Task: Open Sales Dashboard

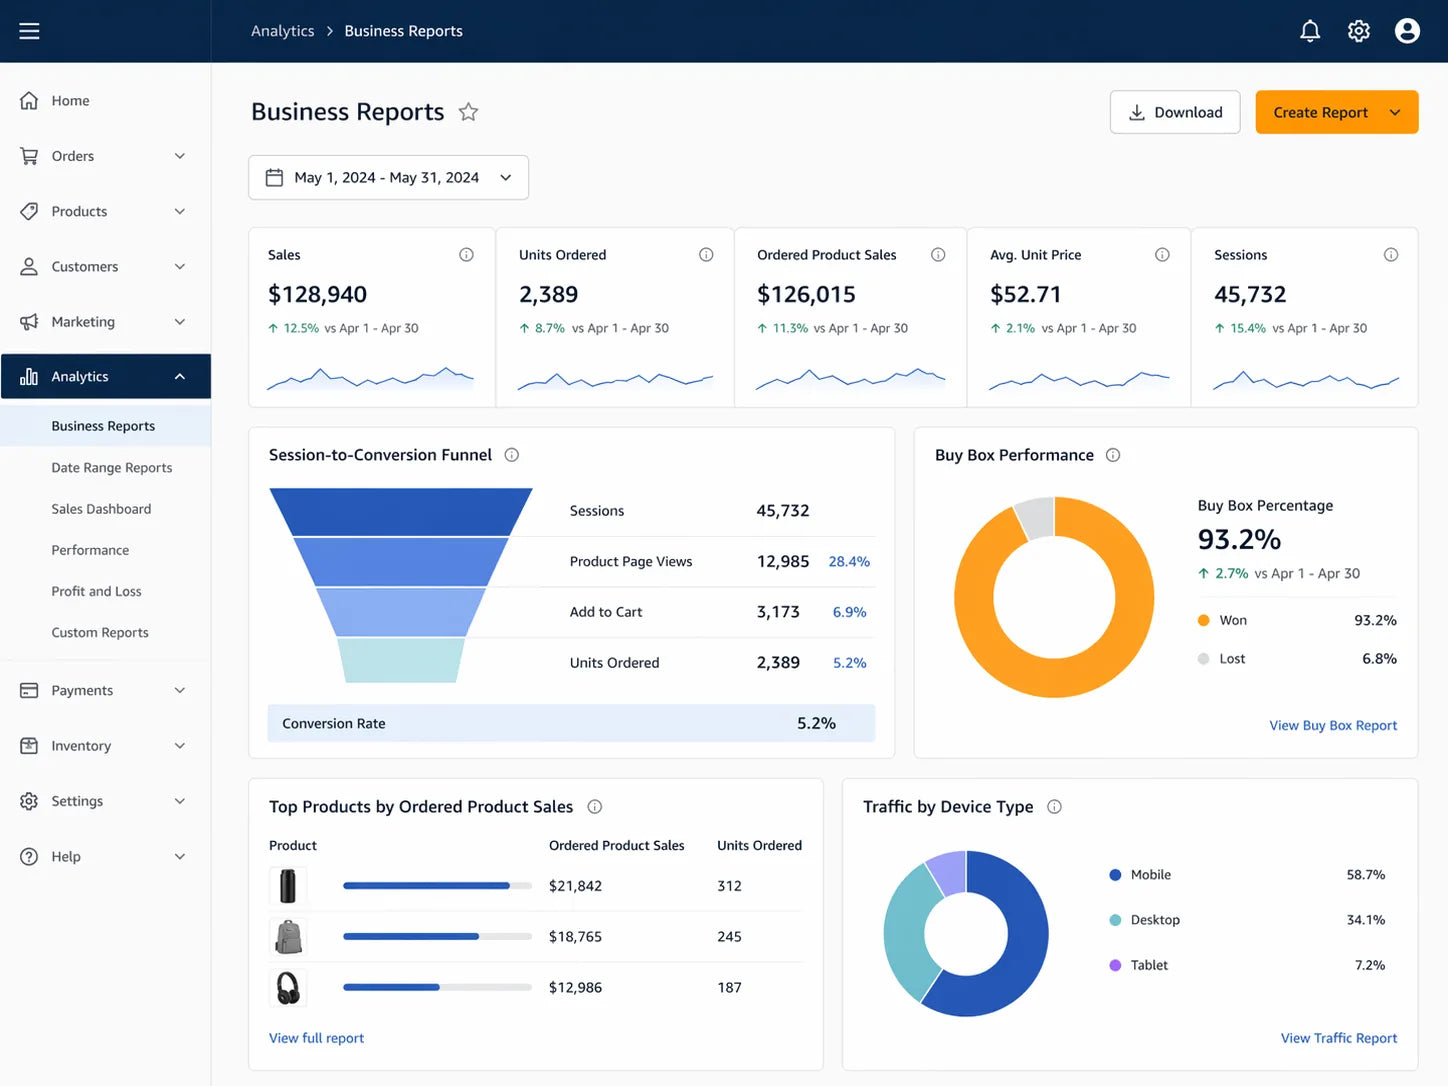Action: pyautogui.click(x=101, y=509)
